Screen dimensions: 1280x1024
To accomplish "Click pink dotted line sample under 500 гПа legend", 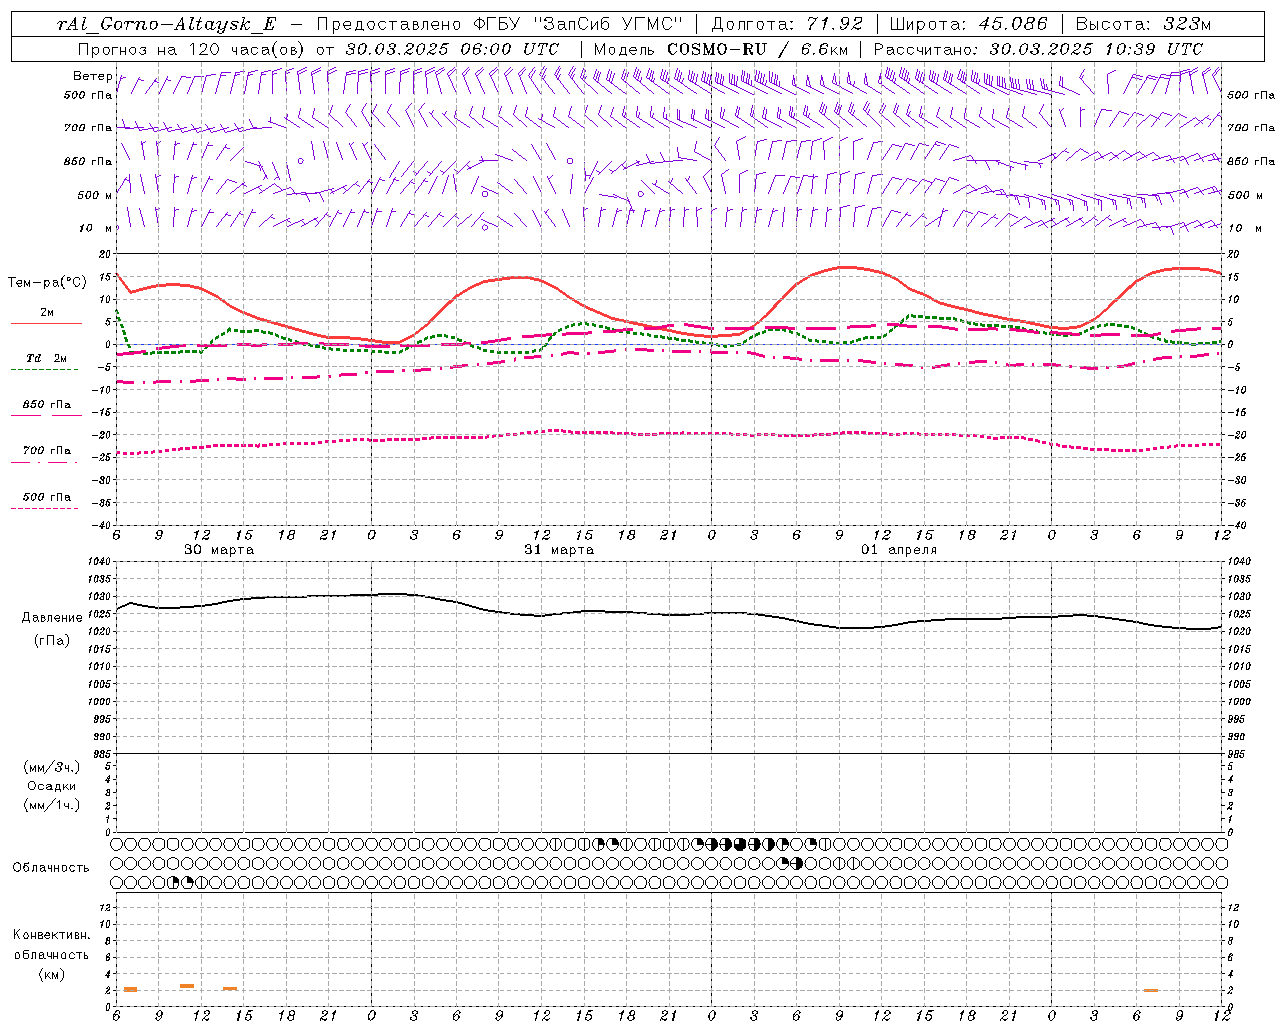I will (44, 508).
